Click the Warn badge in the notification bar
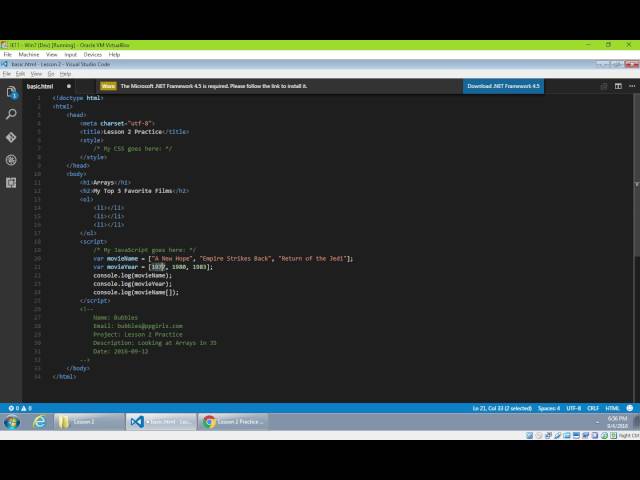Image resolution: width=640 pixels, height=480 pixels. [x=108, y=86]
